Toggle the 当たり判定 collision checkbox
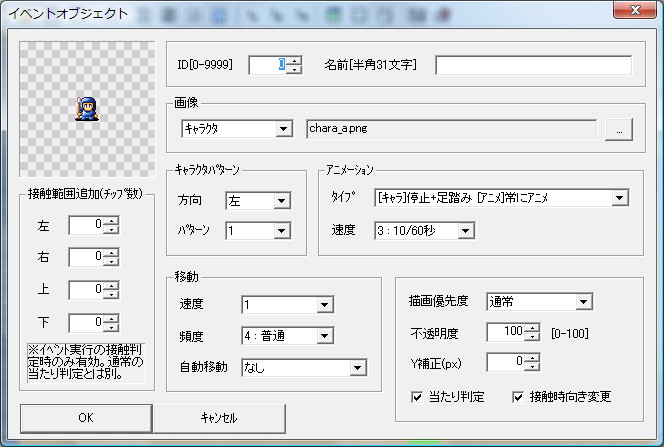664x447 pixels. (x=417, y=397)
